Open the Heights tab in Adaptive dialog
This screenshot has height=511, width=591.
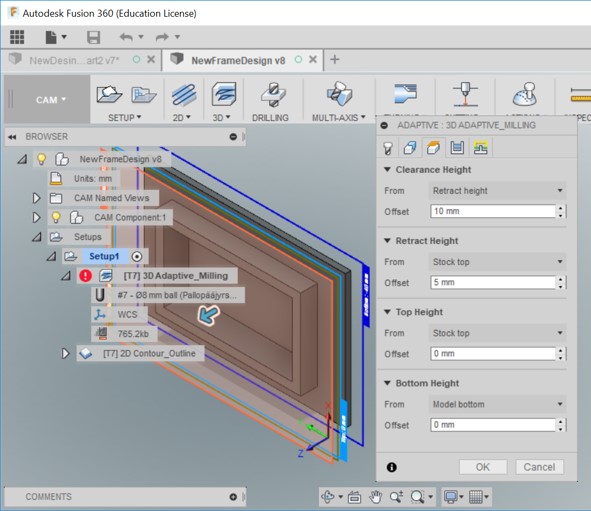point(433,148)
